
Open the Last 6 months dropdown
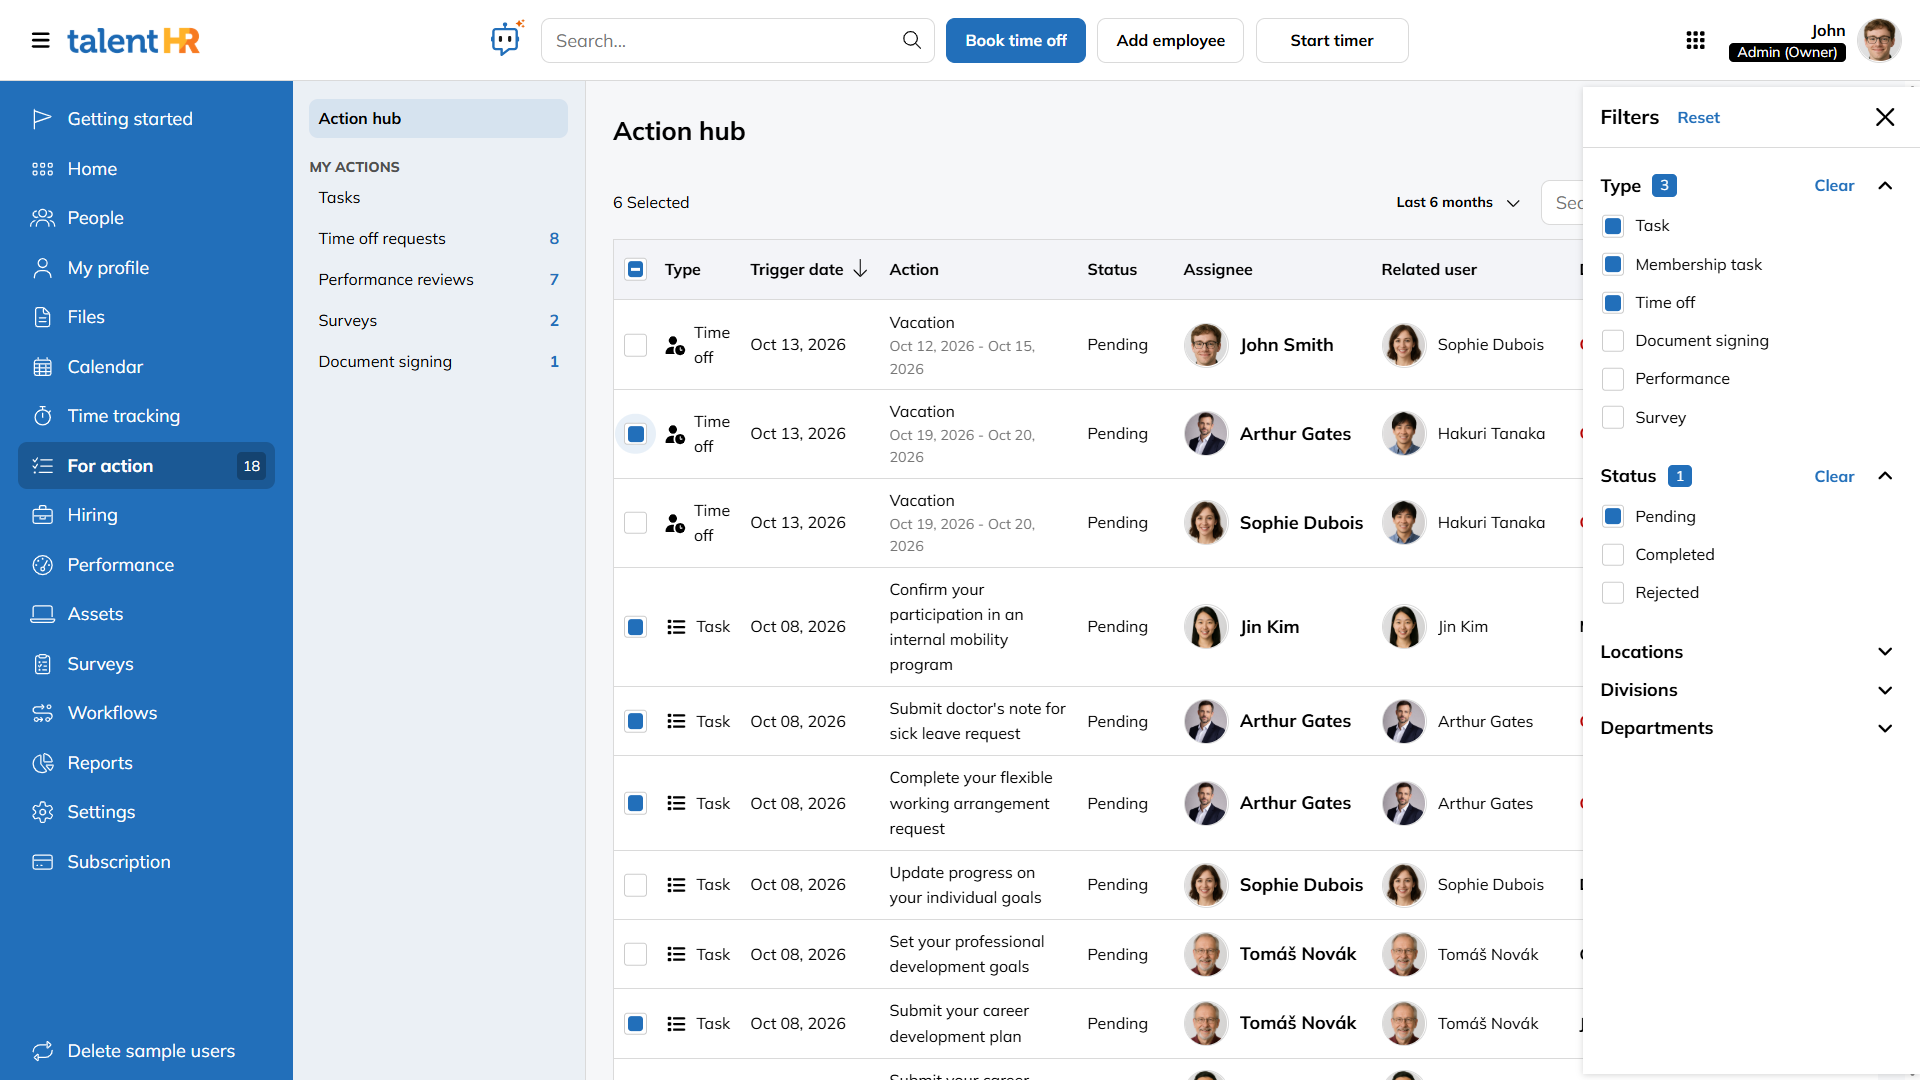pos(1458,202)
